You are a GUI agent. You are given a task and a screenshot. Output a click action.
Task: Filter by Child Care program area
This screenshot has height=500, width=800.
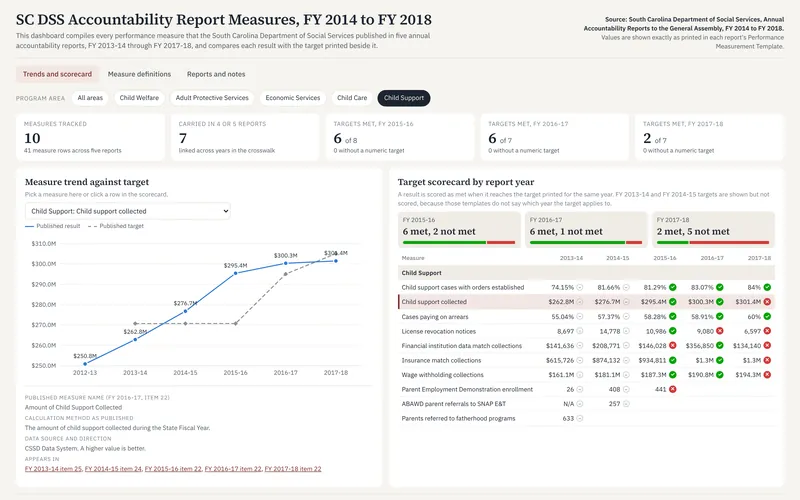point(352,98)
